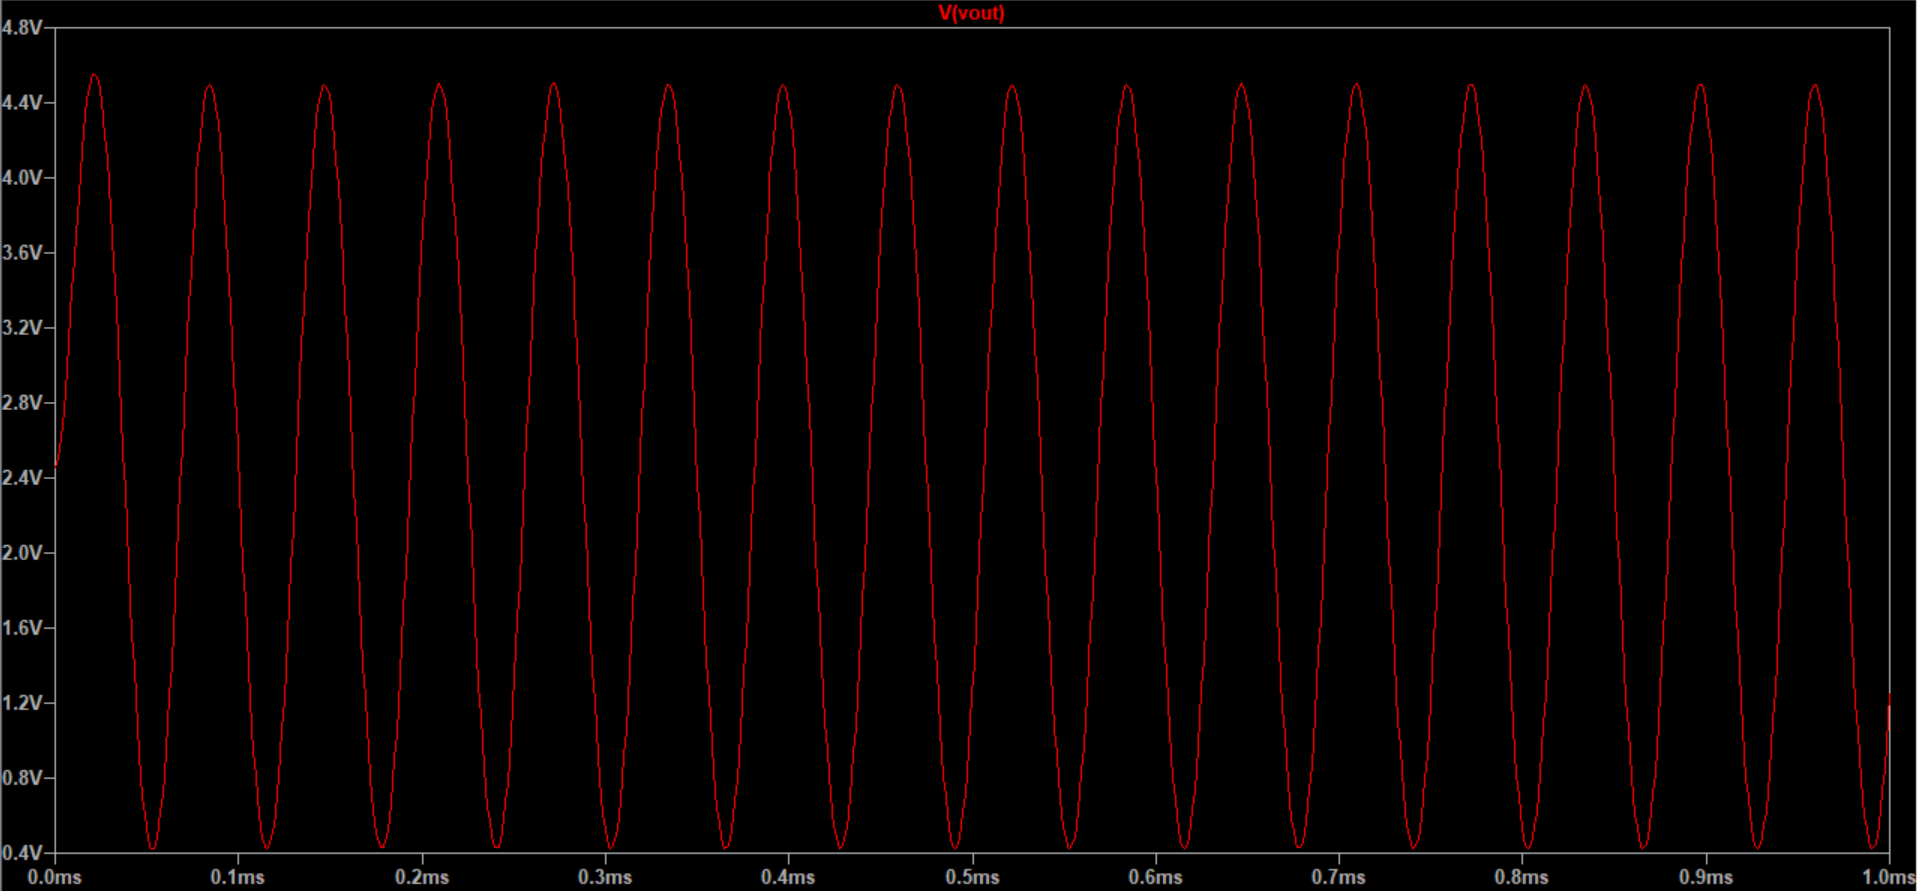The width and height of the screenshot is (1917, 891).
Task: Click the 0.3ms tick on the time axis
Action: pyautogui.click(x=605, y=877)
